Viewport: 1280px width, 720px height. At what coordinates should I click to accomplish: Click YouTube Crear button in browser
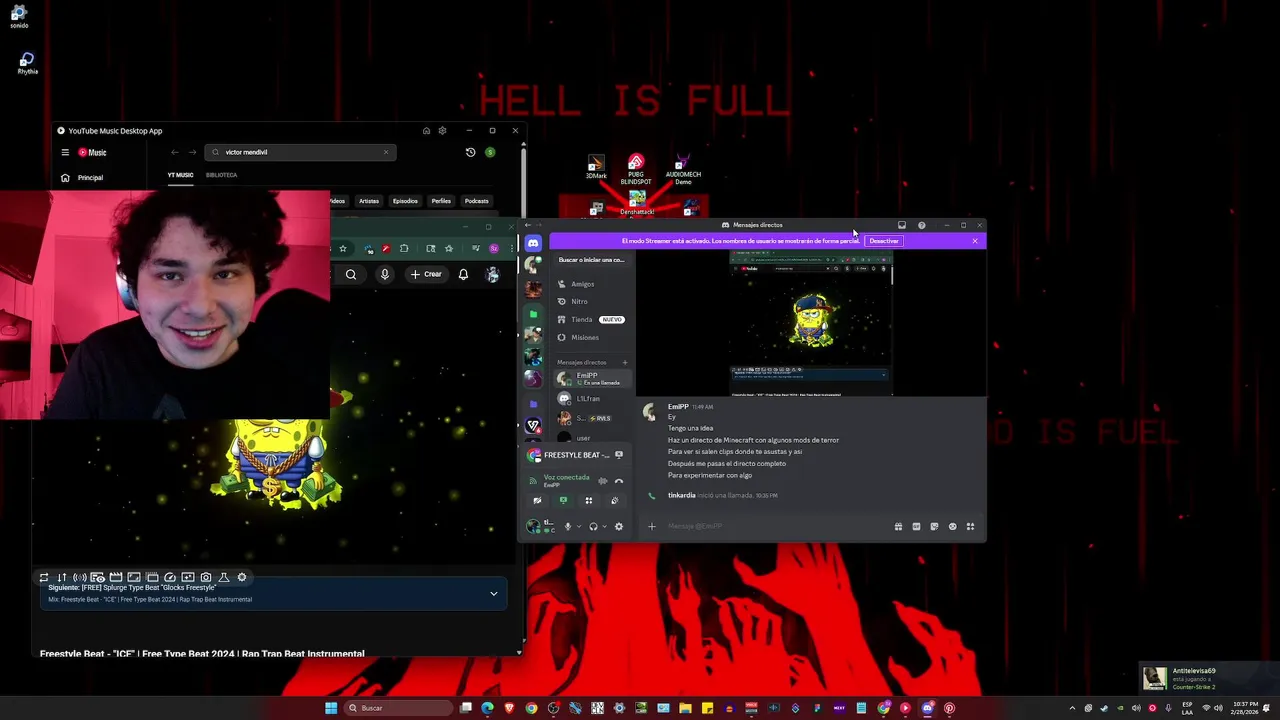coord(425,274)
